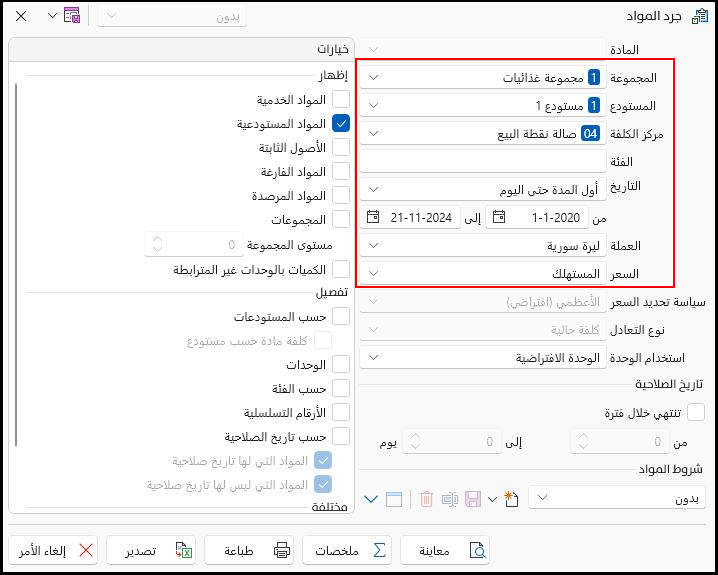Open calendar picker for 1-1-2020 start date
718x575 pixels.
click(x=499, y=217)
